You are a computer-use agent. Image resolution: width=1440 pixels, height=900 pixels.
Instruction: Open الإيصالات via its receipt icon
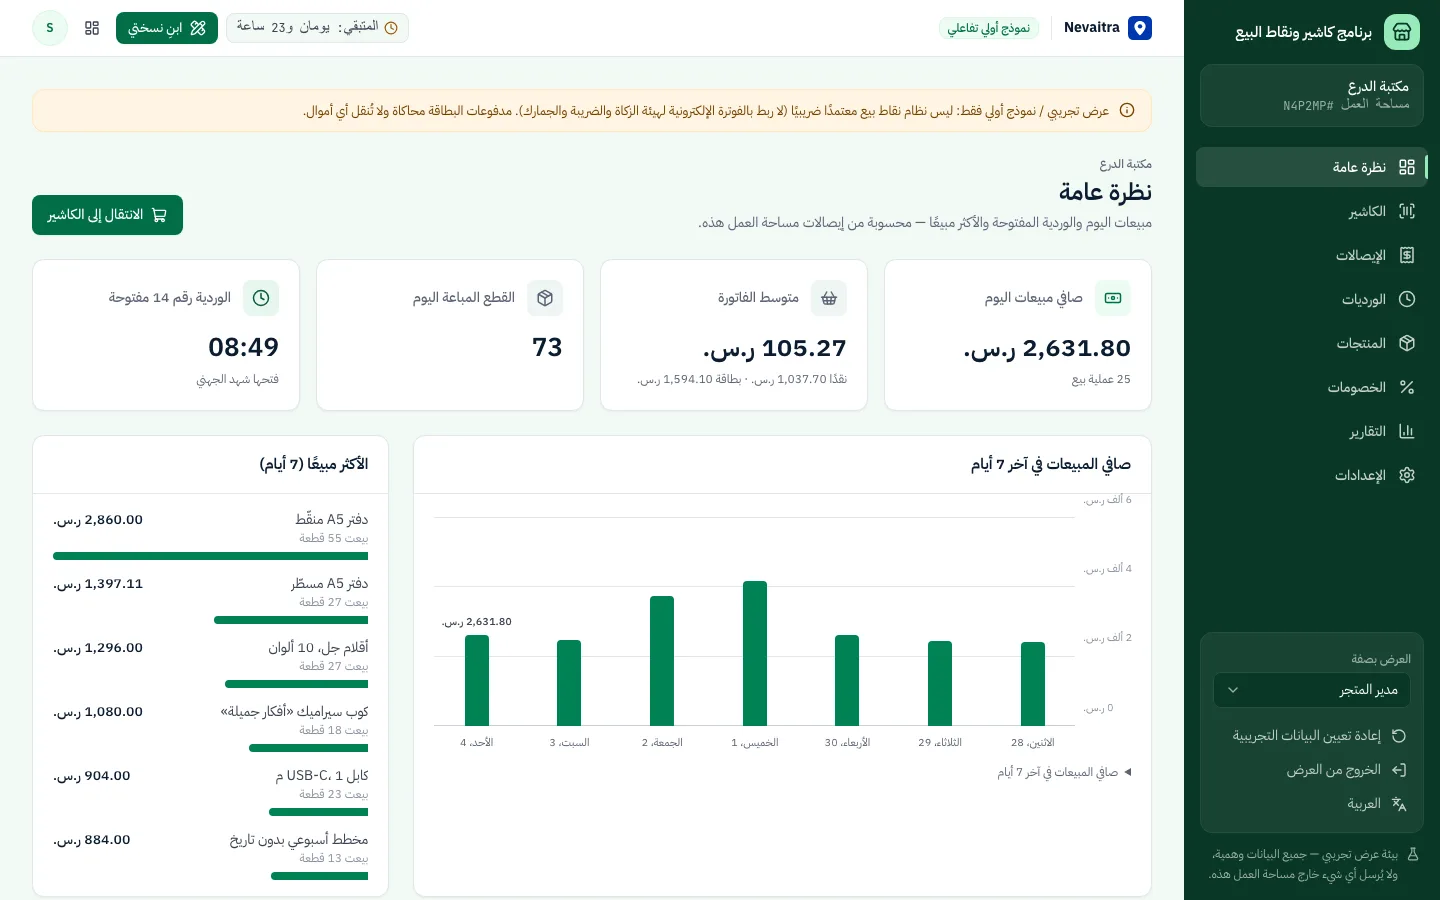(x=1407, y=255)
